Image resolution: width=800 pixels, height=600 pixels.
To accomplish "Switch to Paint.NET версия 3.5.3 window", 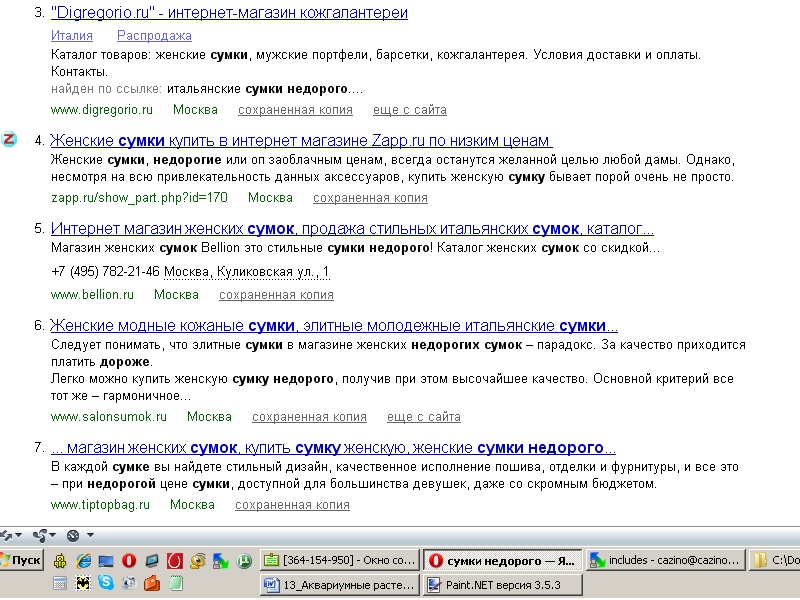I will [x=503, y=585].
